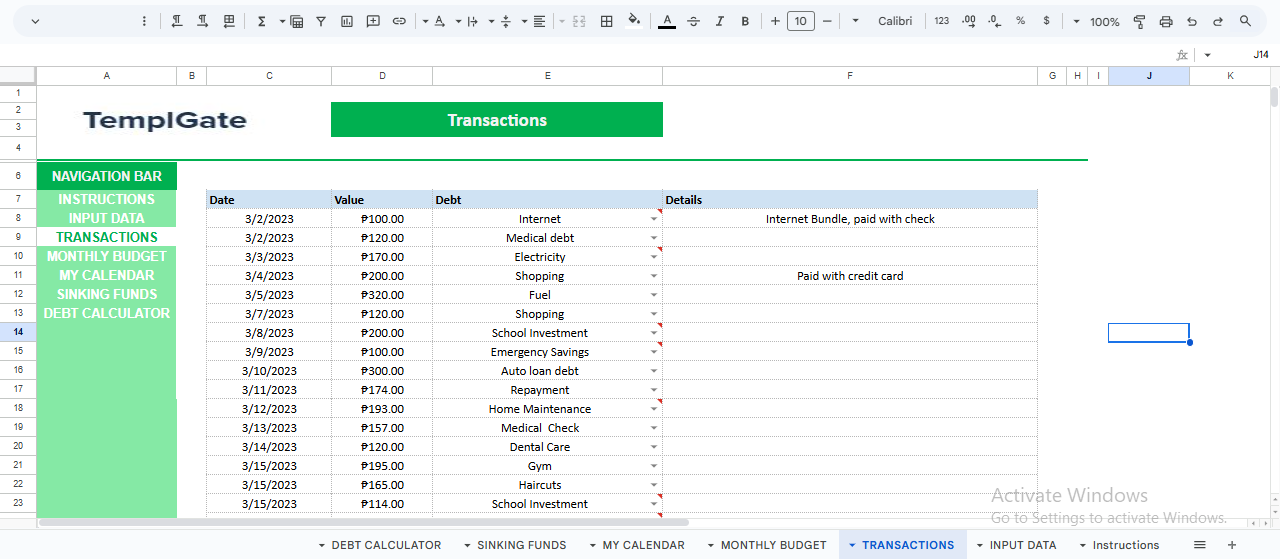Toggle italic formatting

click(x=719, y=21)
